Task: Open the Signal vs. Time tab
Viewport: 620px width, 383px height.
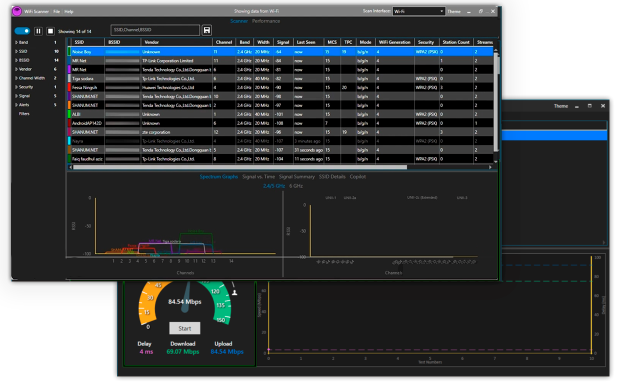Action: [x=258, y=177]
